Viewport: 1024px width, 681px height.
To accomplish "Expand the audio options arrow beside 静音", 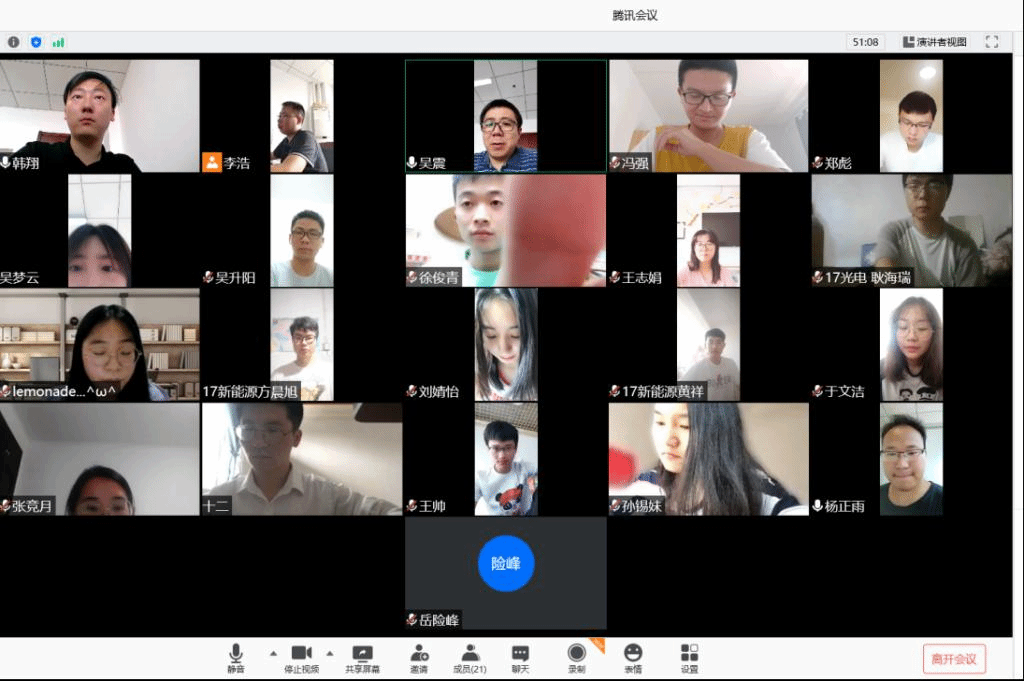I will click(273, 653).
